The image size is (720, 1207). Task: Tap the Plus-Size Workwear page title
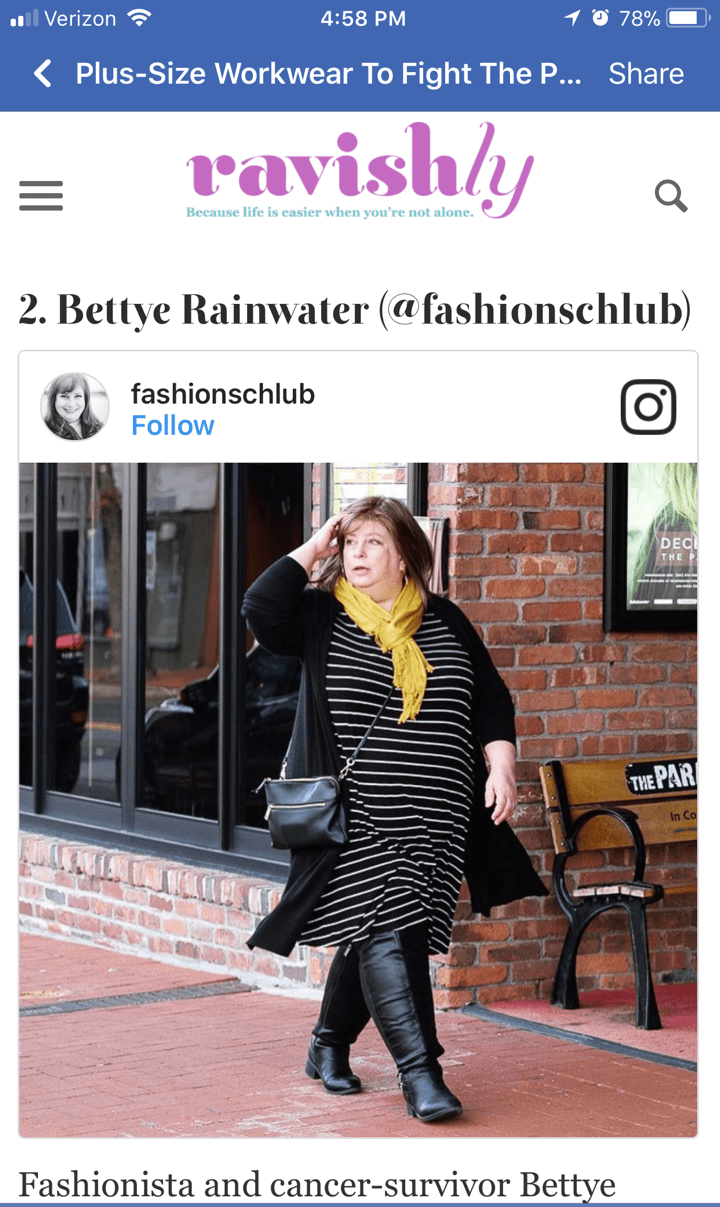328,74
